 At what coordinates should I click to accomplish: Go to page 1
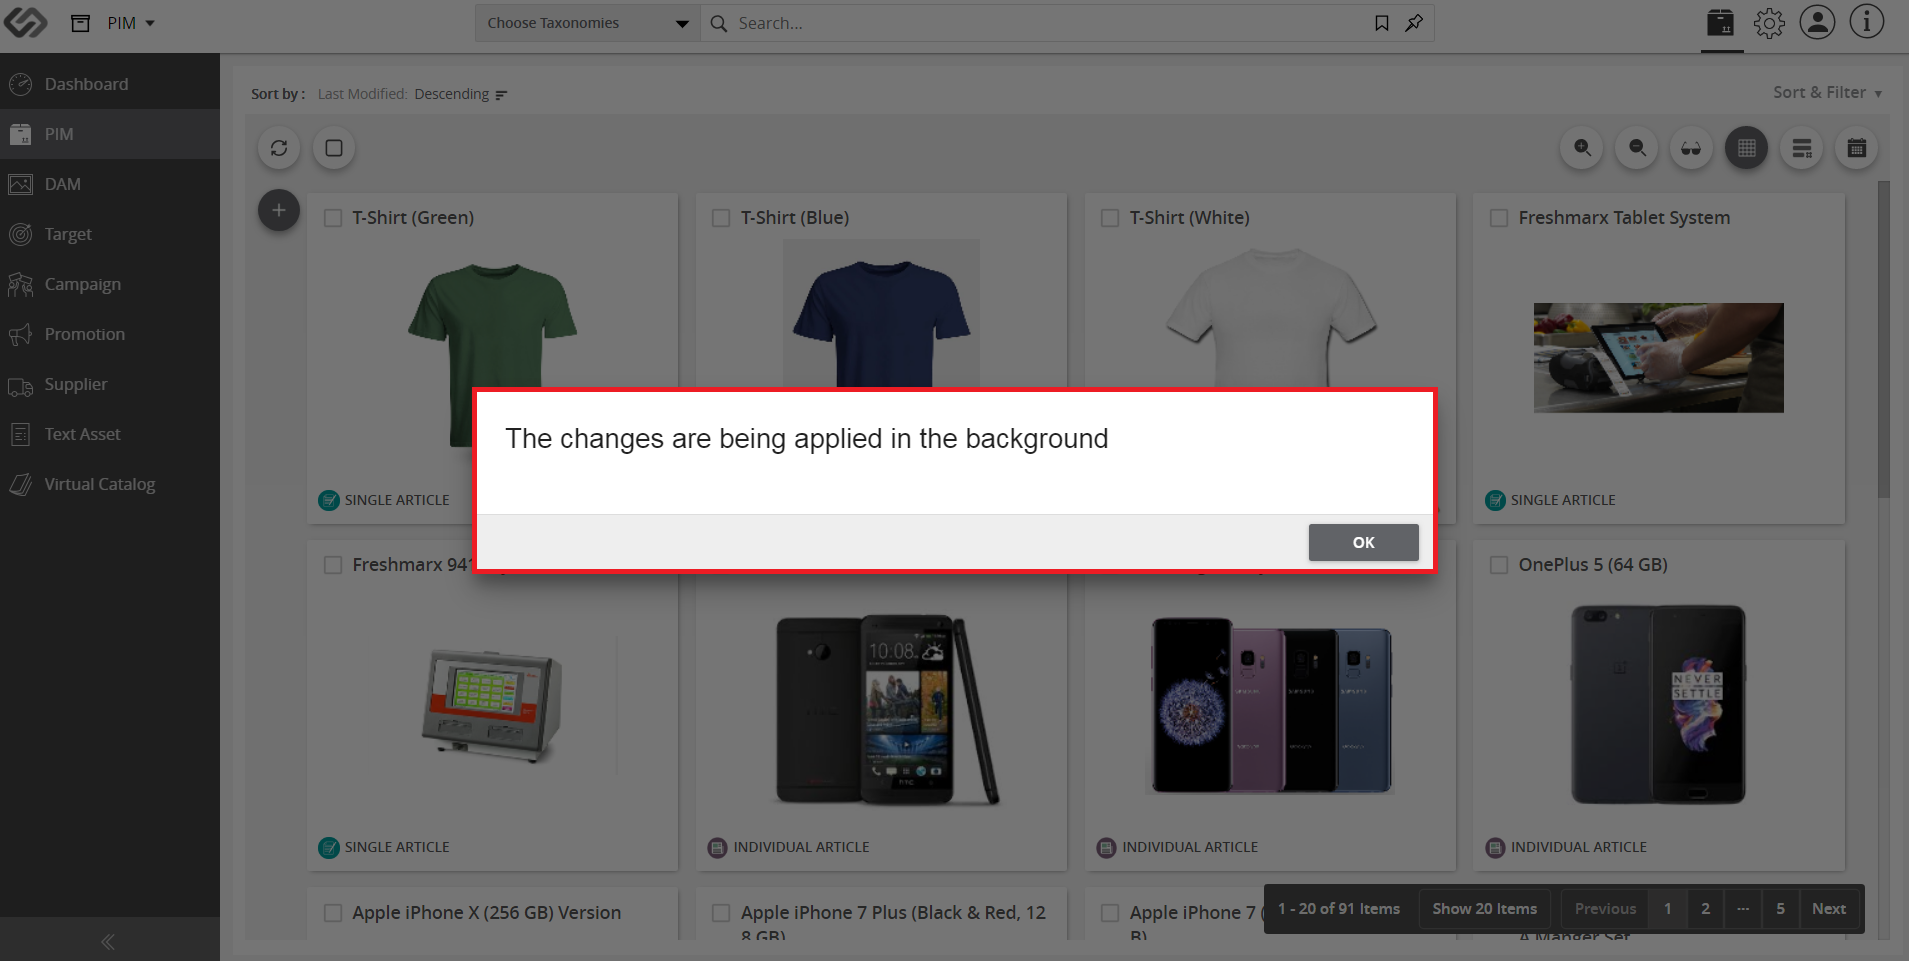tap(1667, 909)
